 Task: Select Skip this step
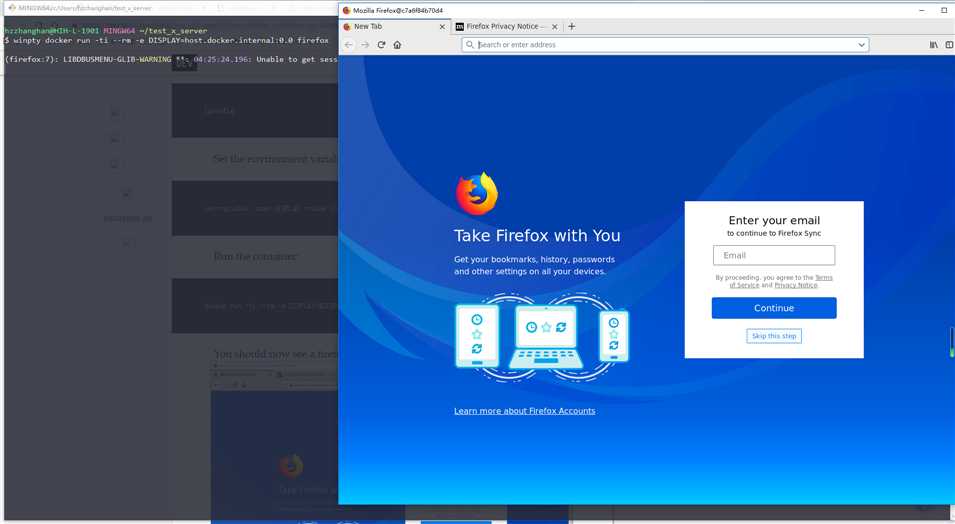tap(774, 336)
